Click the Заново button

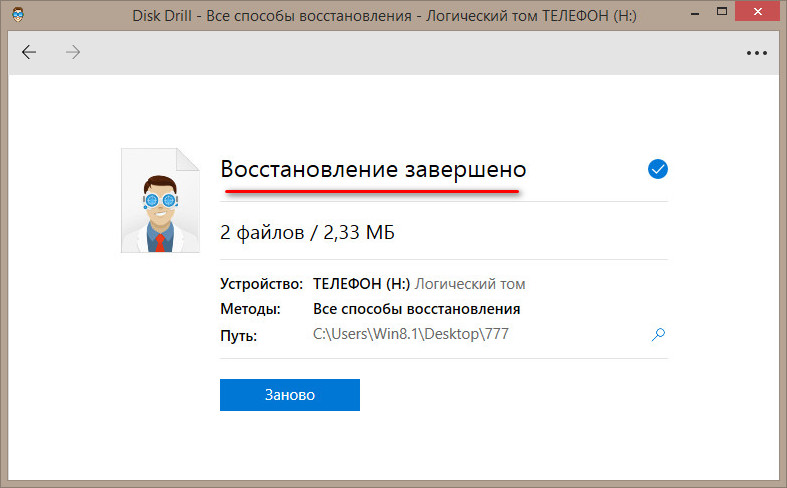[x=290, y=395]
